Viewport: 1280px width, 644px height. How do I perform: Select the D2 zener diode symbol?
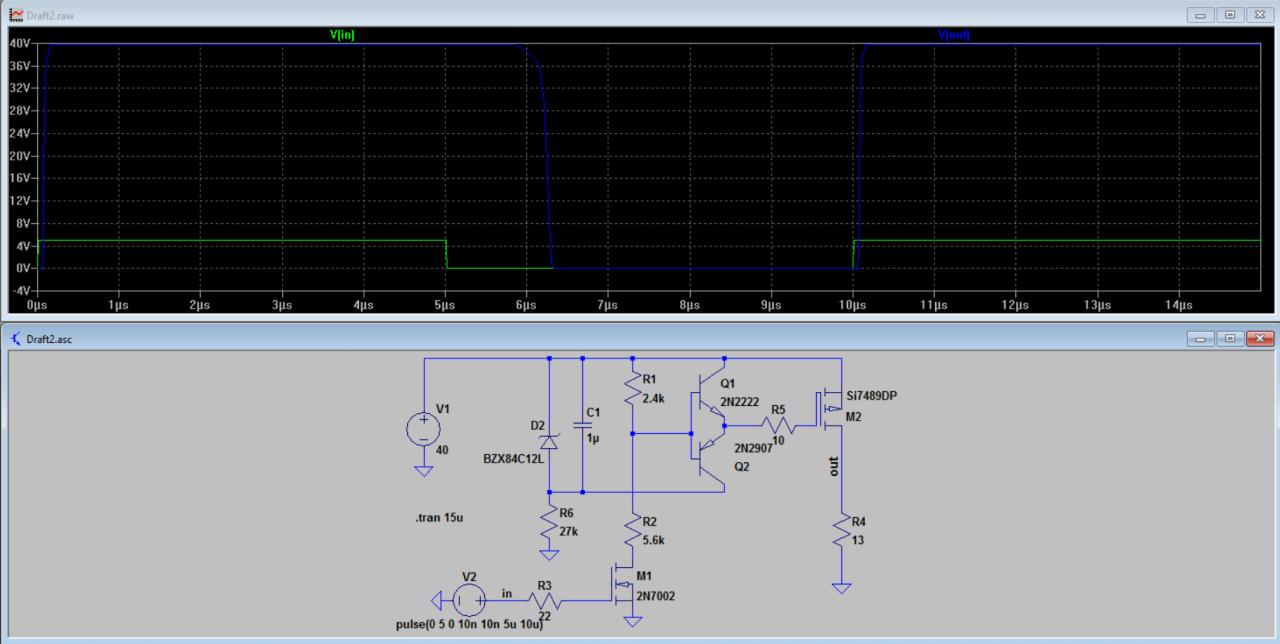pyautogui.click(x=549, y=441)
